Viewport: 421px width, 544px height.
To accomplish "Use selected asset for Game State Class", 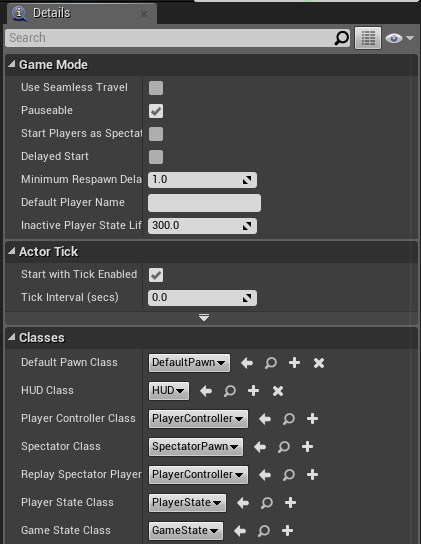I will [240, 530].
